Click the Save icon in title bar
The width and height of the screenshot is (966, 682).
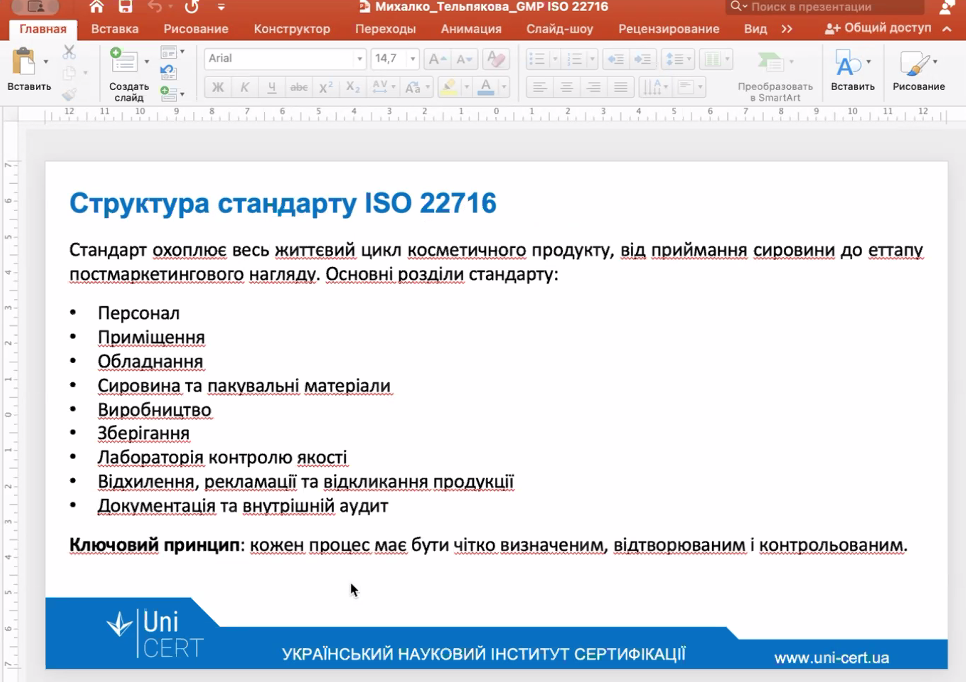pos(125,7)
